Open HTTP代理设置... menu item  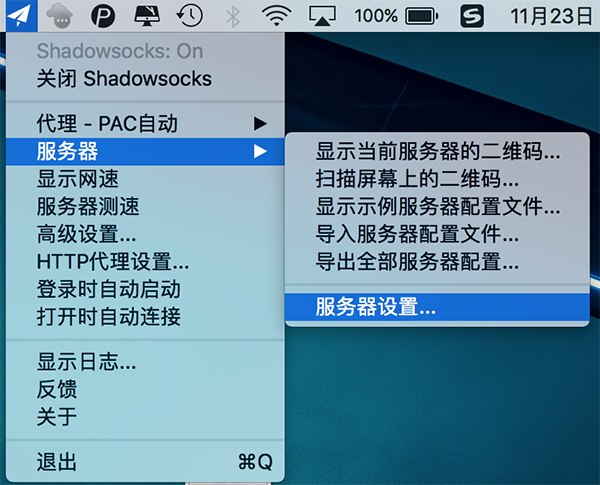point(145,261)
